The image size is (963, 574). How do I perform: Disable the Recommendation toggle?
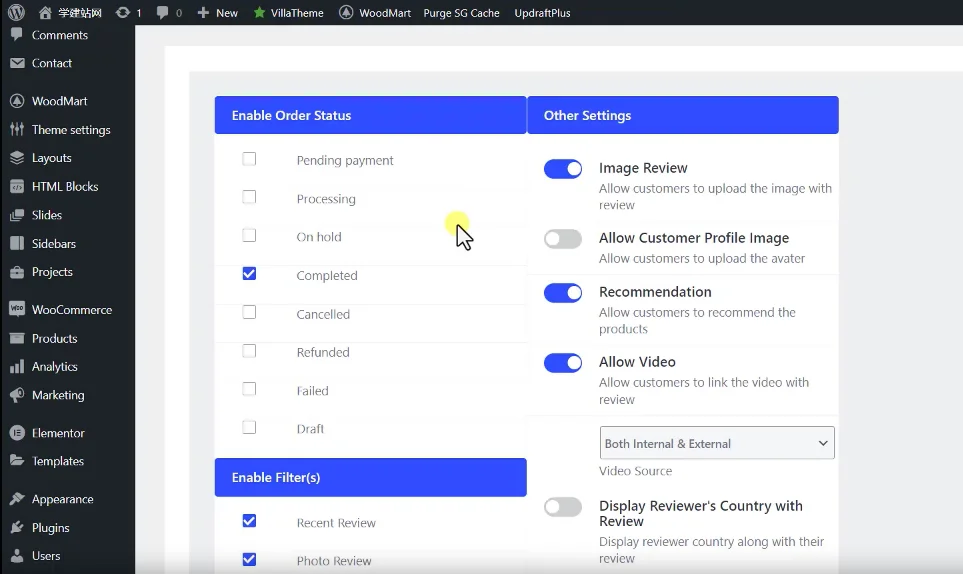point(563,293)
